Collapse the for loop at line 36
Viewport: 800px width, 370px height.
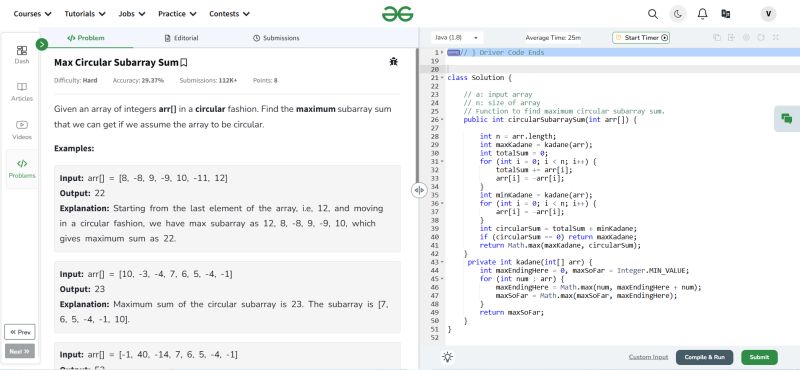[442, 203]
